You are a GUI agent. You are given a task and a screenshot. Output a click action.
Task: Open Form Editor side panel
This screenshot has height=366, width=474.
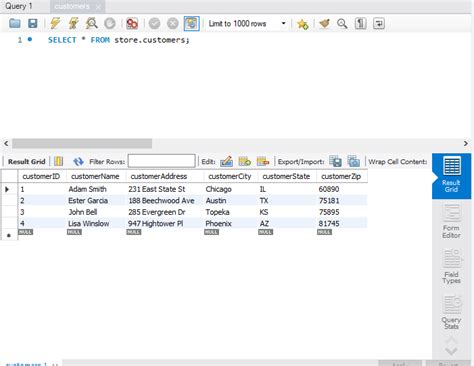click(x=451, y=221)
